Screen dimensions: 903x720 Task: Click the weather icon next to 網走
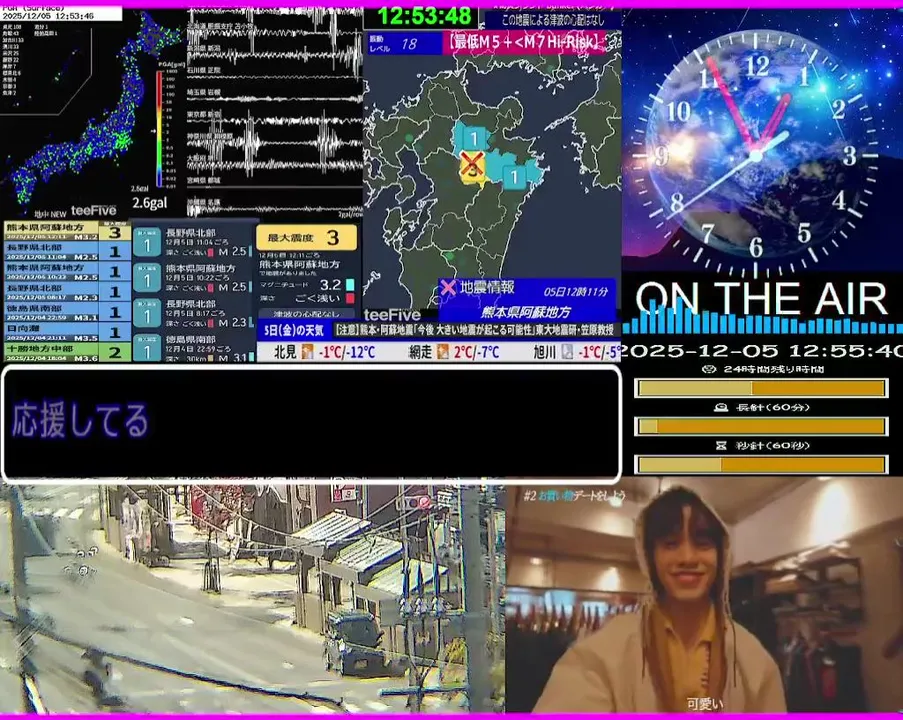click(442, 352)
